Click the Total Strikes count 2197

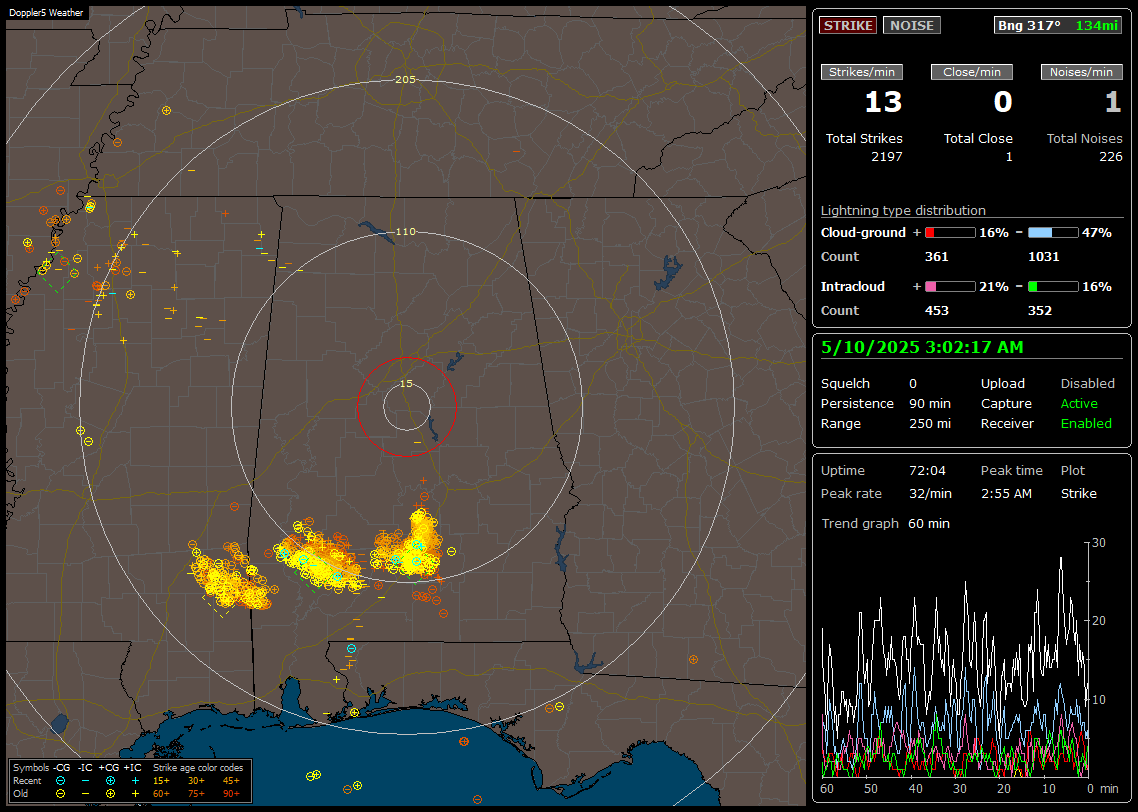pyautogui.click(x=887, y=157)
